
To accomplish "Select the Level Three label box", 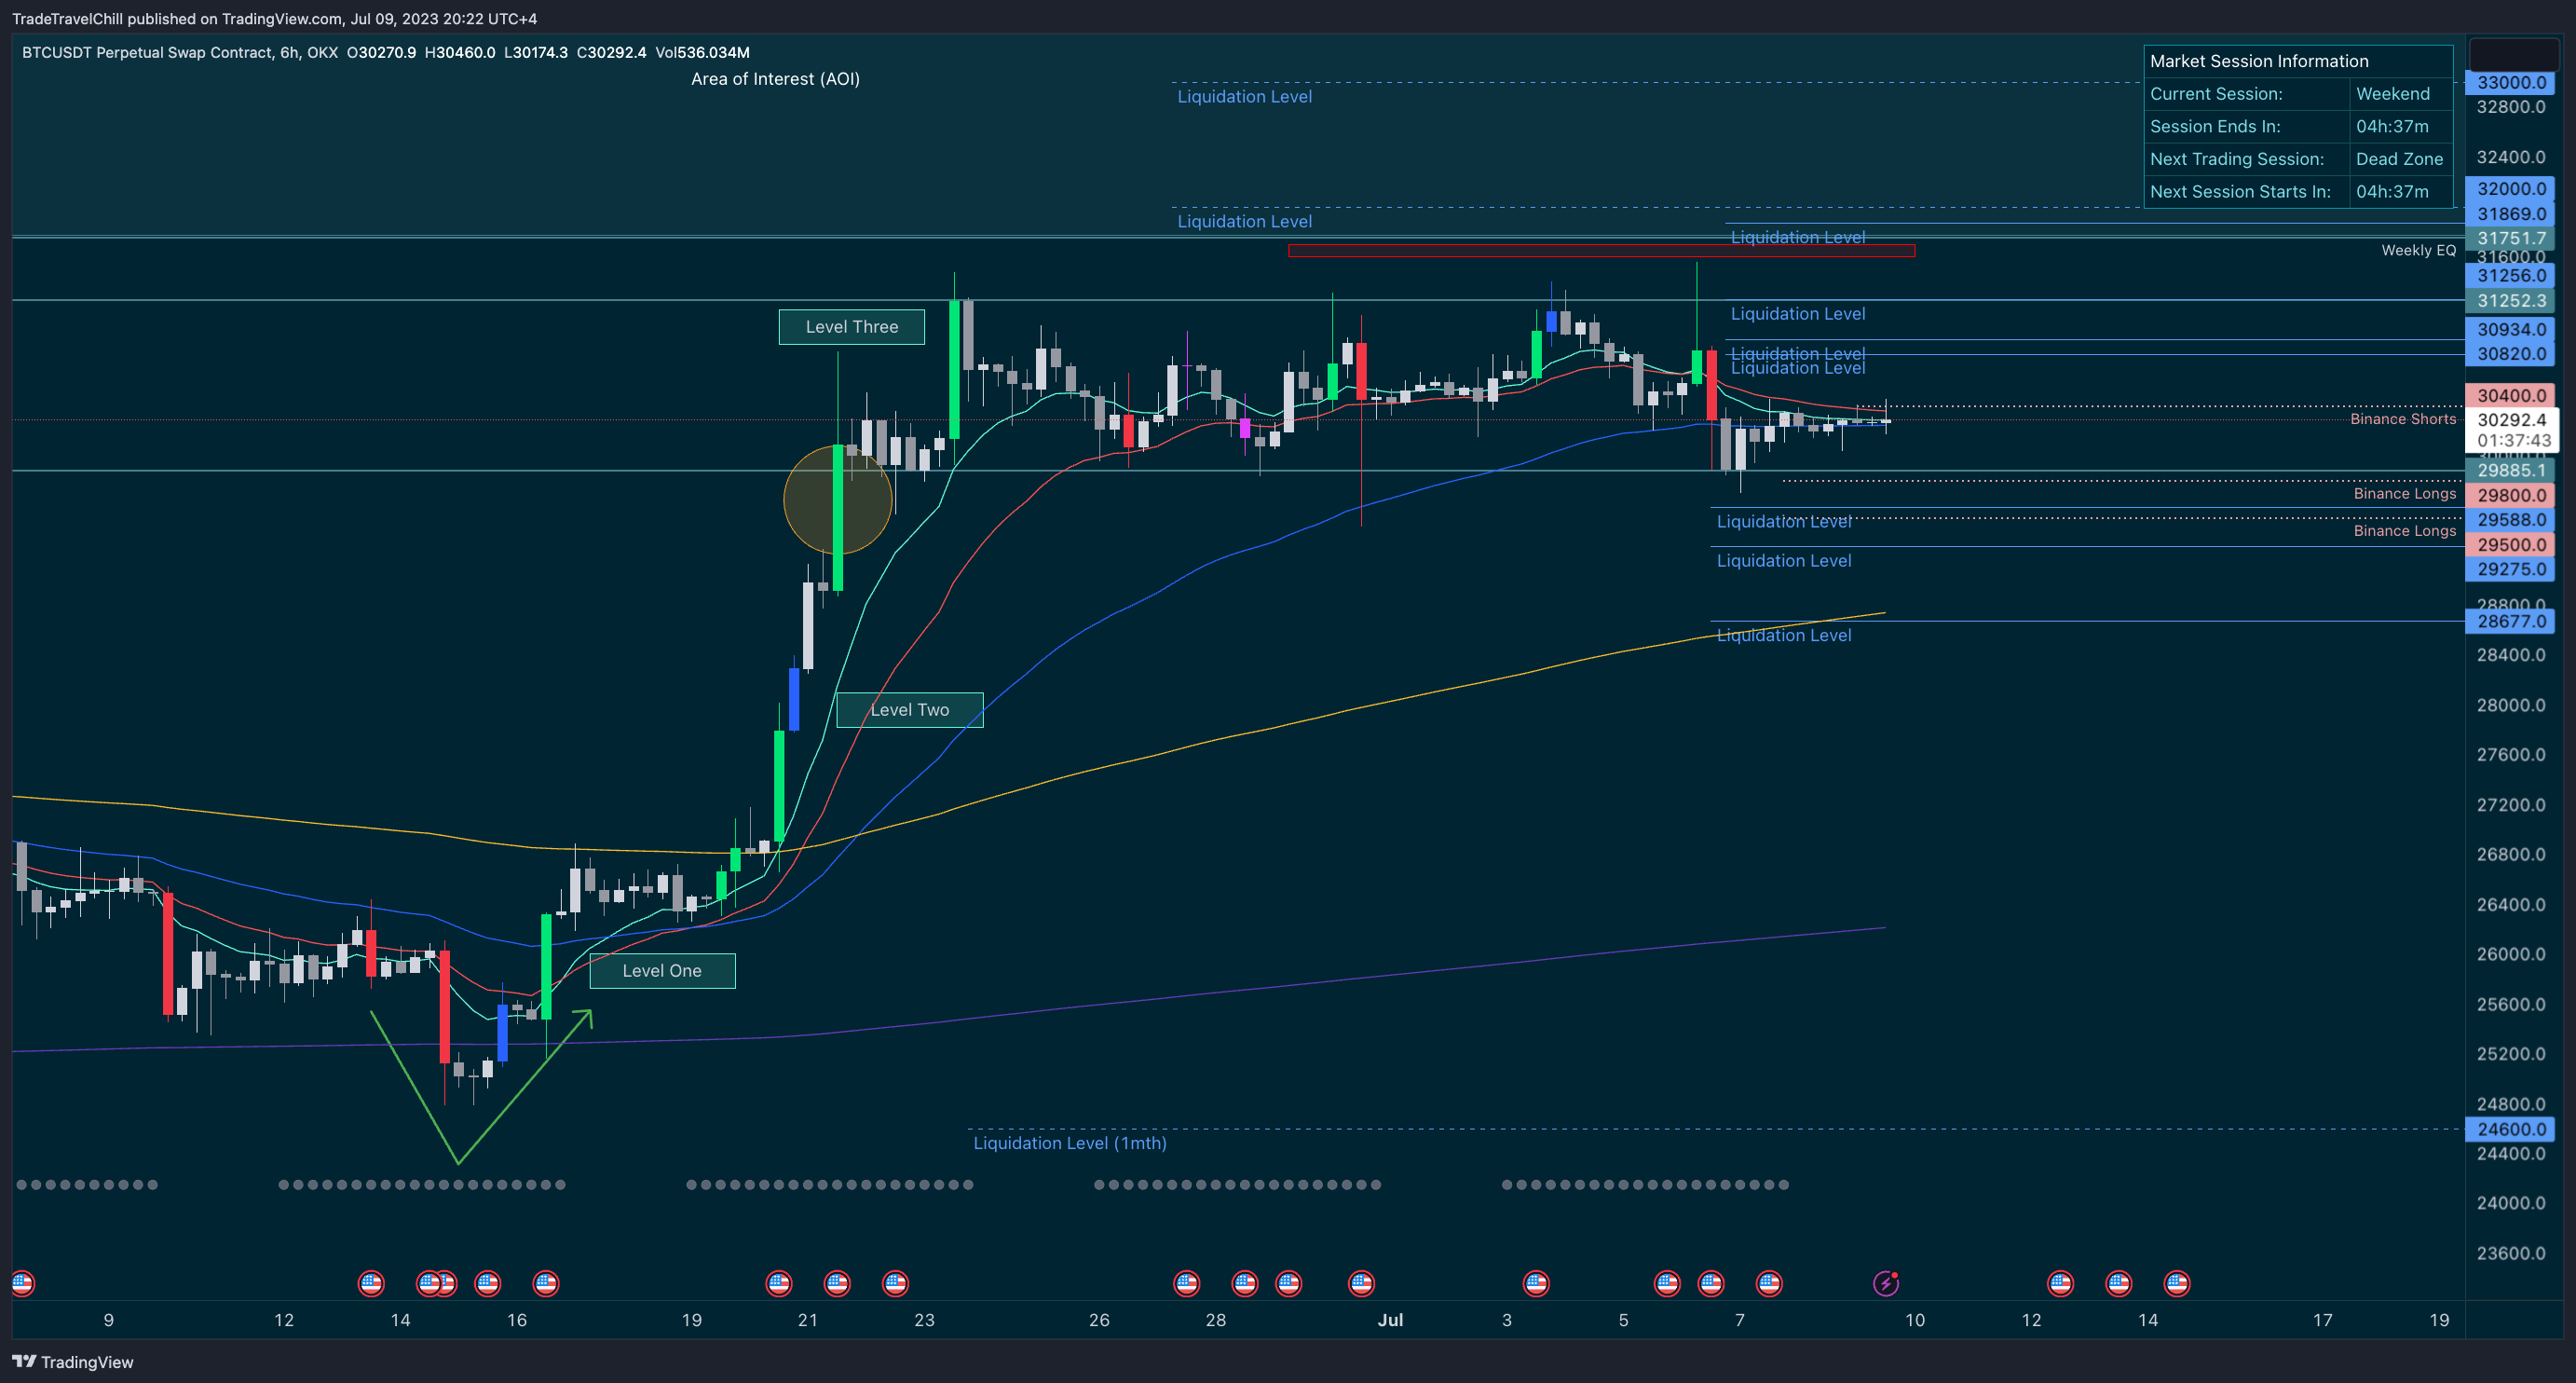I will [x=851, y=327].
